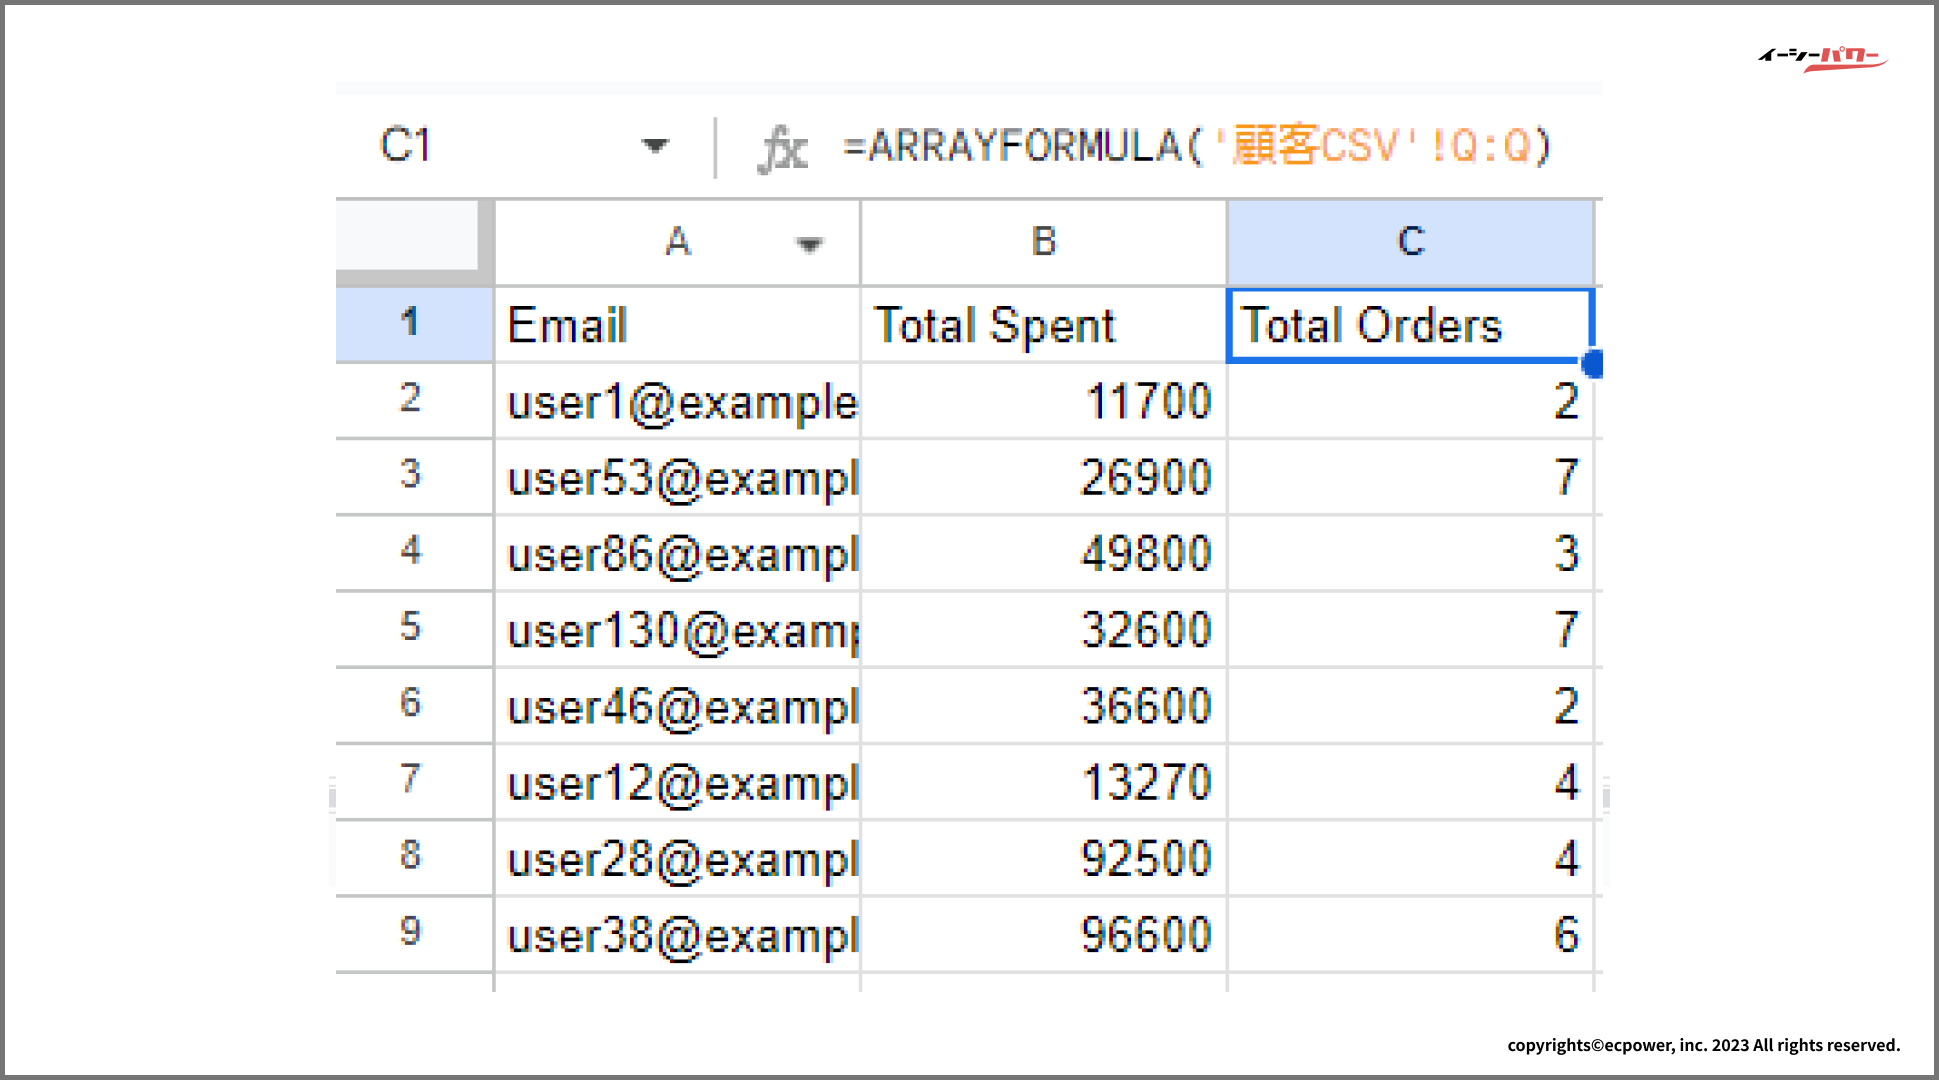1939x1080 pixels.
Task: Select row 9 header
Action: point(411,932)
